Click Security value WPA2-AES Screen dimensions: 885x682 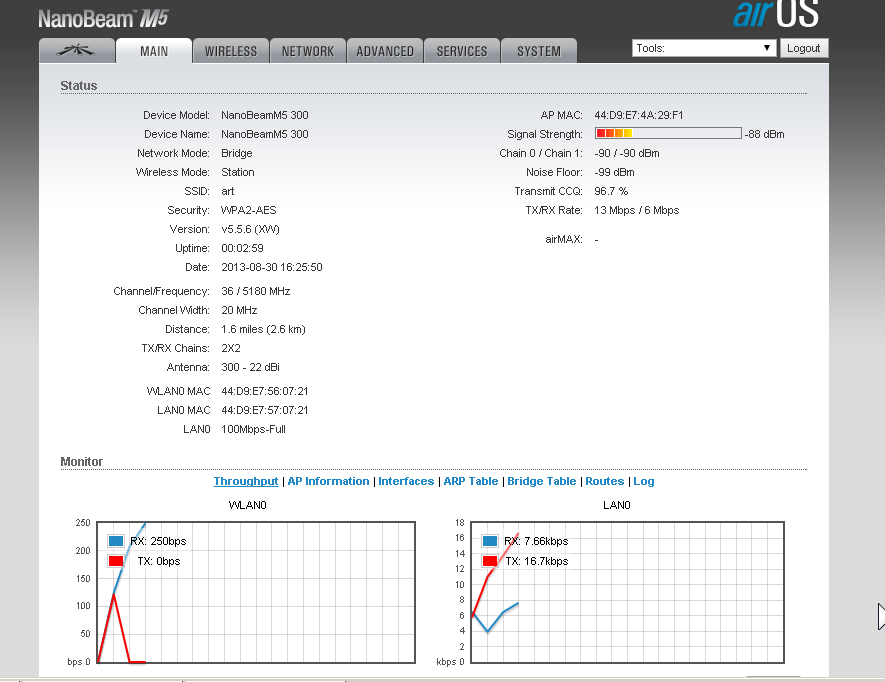[x=248, y=210]
